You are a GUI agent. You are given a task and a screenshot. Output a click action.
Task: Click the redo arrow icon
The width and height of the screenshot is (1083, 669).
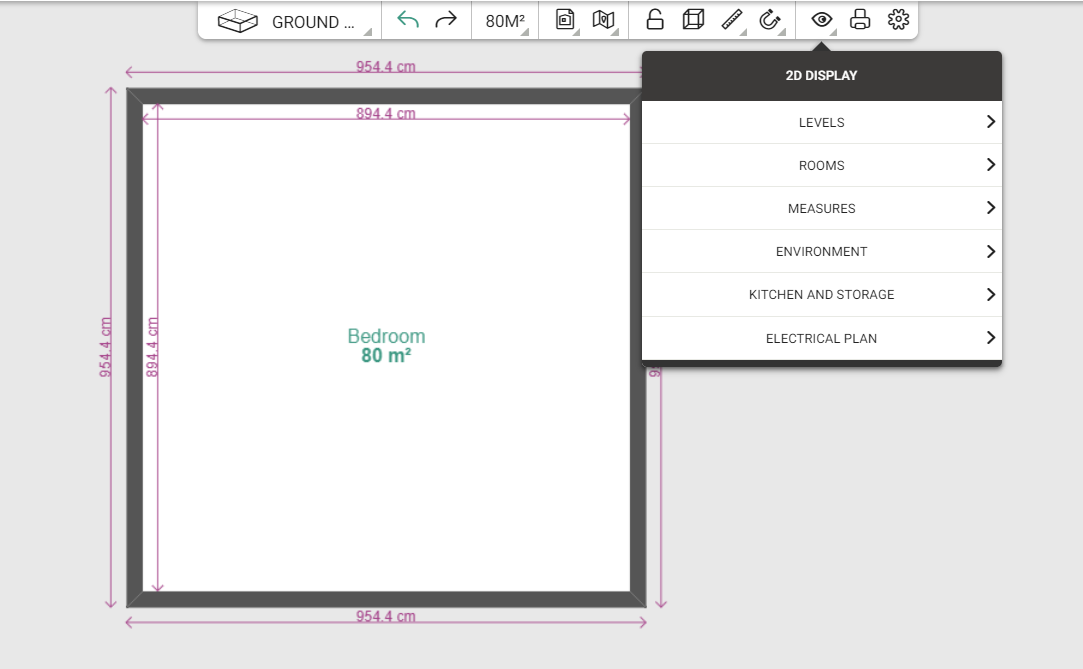(446, 20)
